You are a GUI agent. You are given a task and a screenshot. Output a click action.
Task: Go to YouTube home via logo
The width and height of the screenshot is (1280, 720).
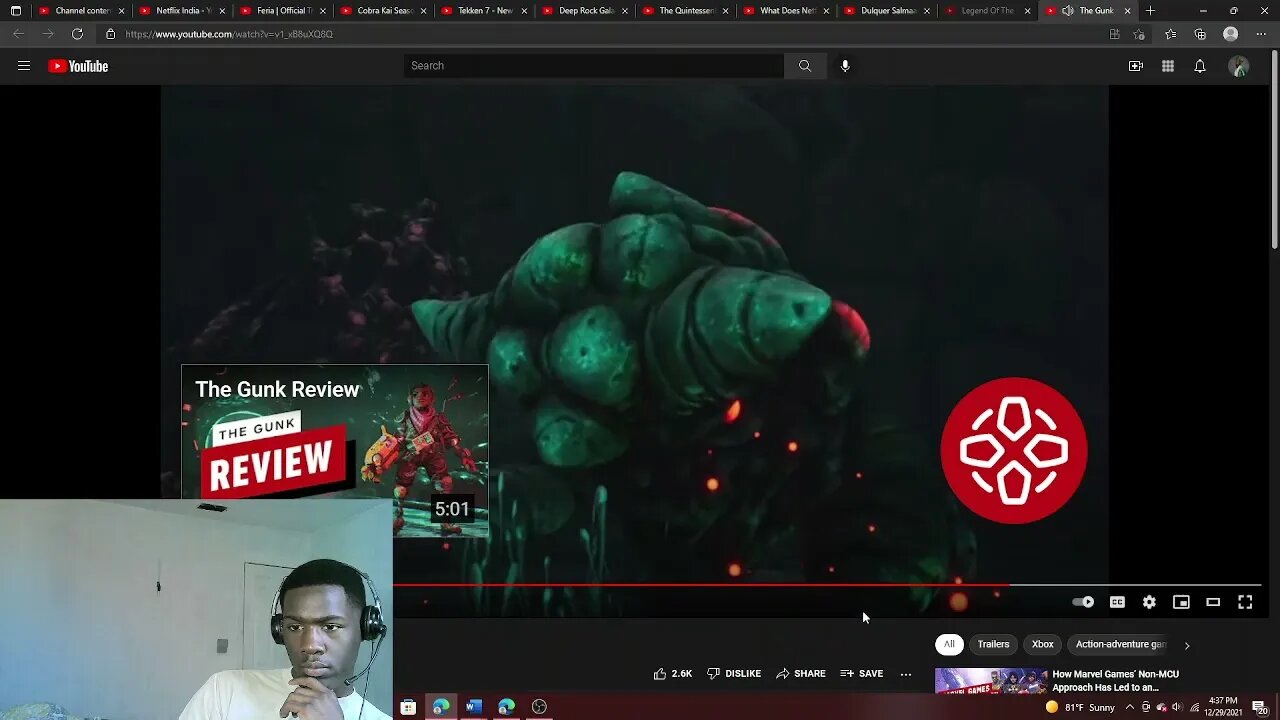point(78,66)
